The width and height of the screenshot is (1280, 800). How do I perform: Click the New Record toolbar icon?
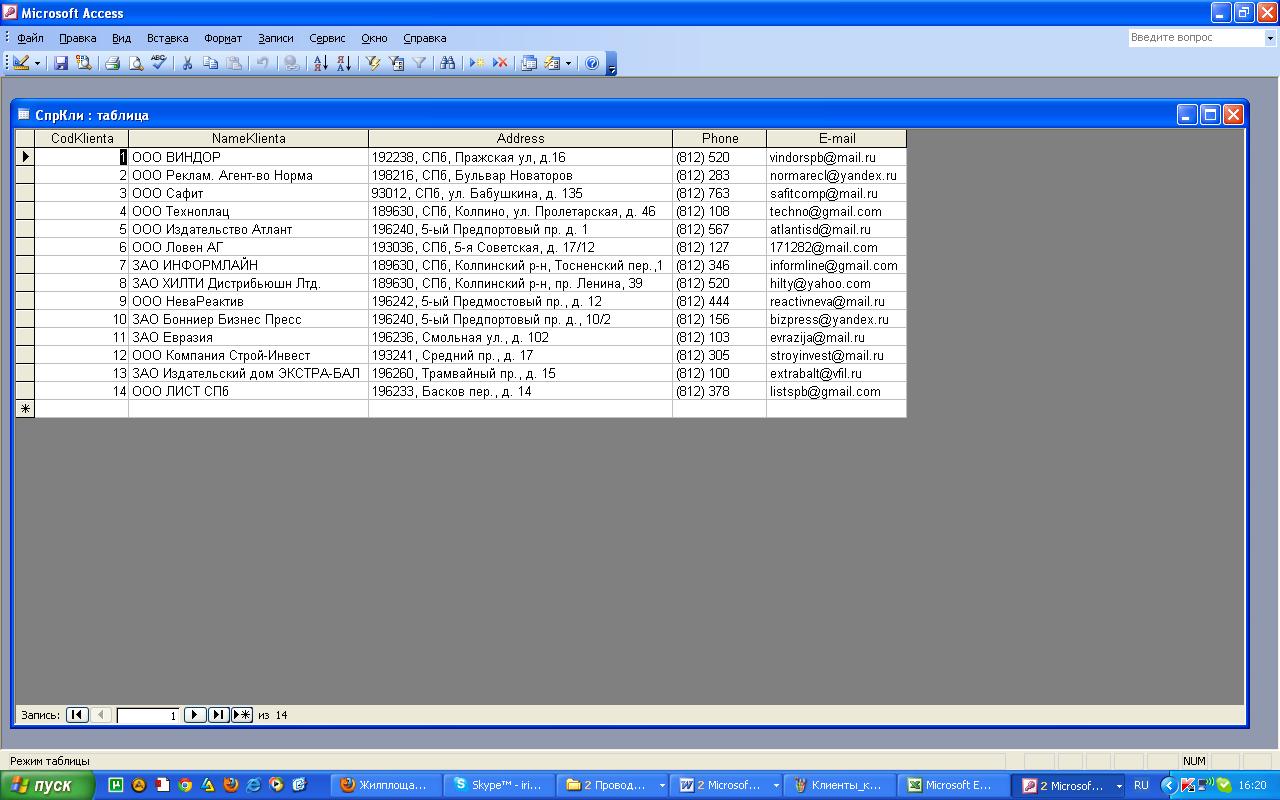click(477, 63)
